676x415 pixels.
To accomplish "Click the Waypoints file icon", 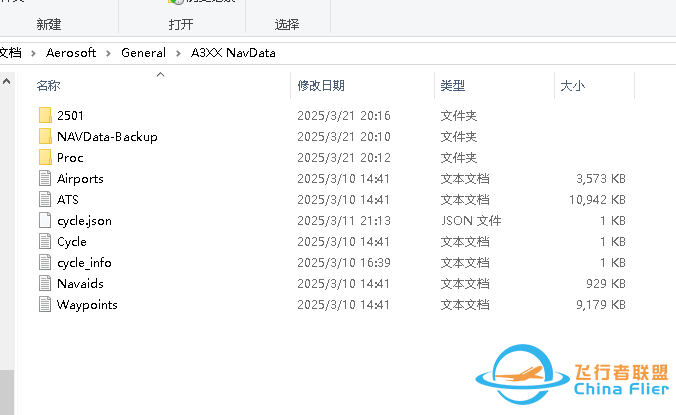I will [45, 305].
